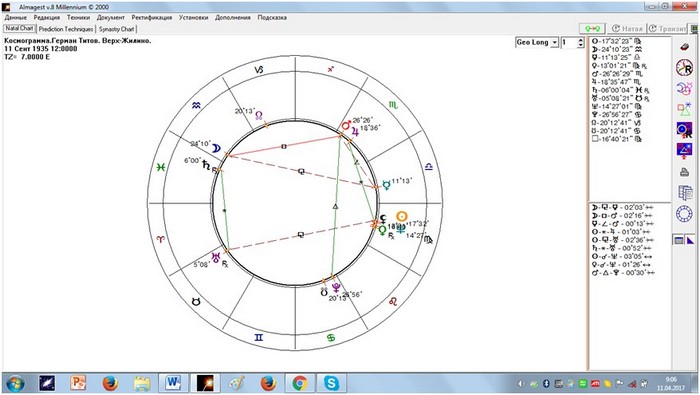The image size is (700, 395).
Task: Click the copy documents icon
Action: [684, 193]
